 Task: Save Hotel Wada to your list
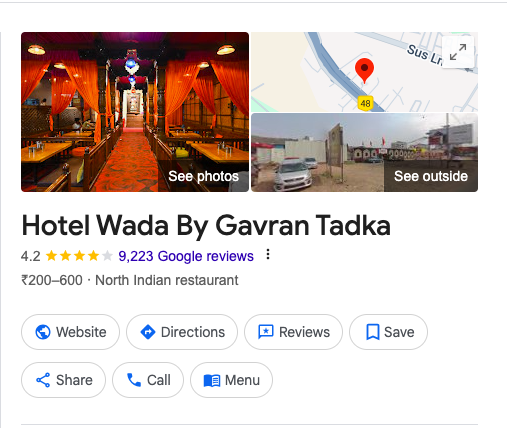[388, 332]
